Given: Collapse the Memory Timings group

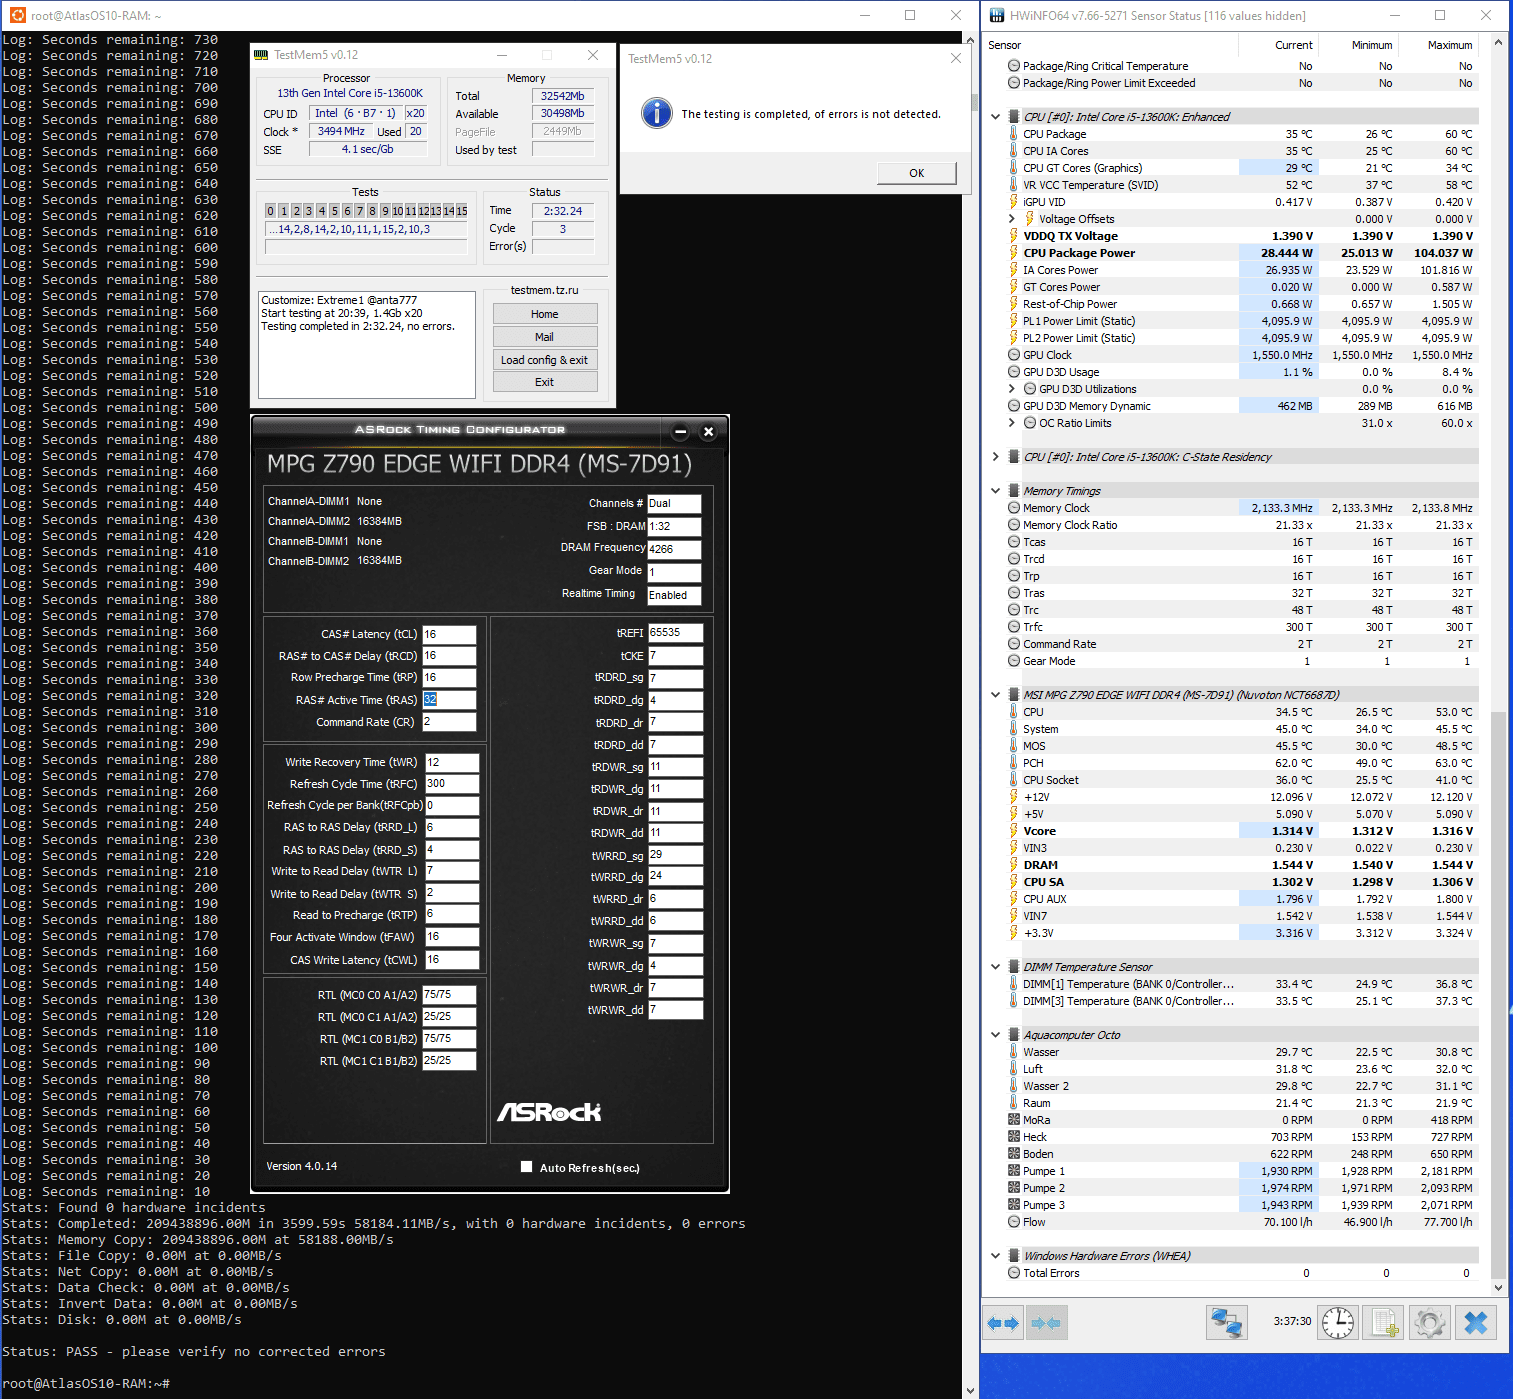Looking at the screenshot, I should pos(995,491).
